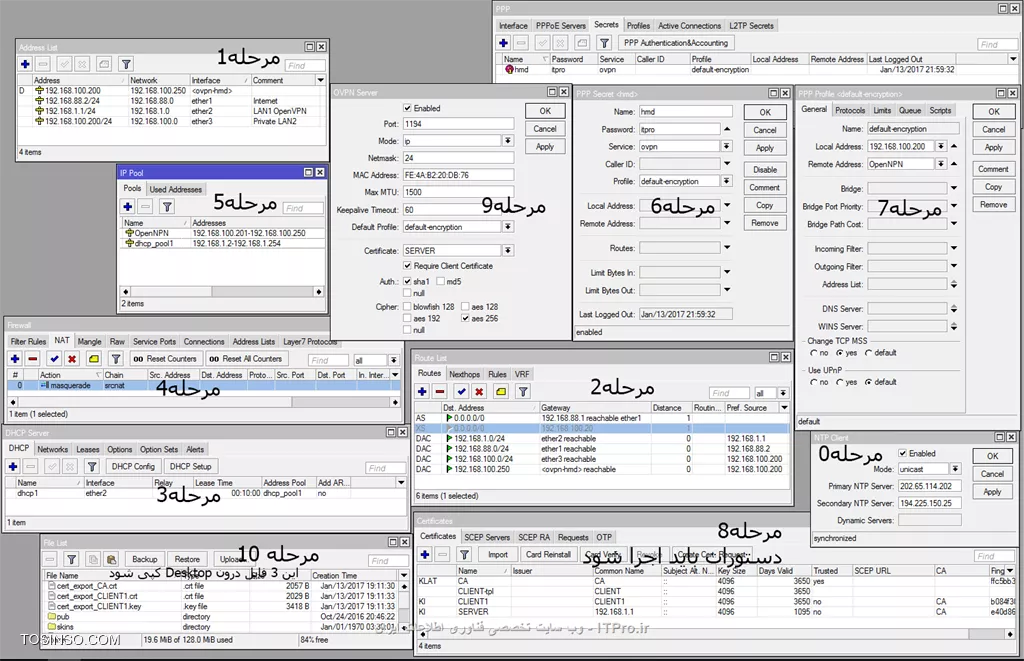Screen dimensions: 1024x661
Task: Enable selected route with checkmark icon
Action: [x=462, y=391]
